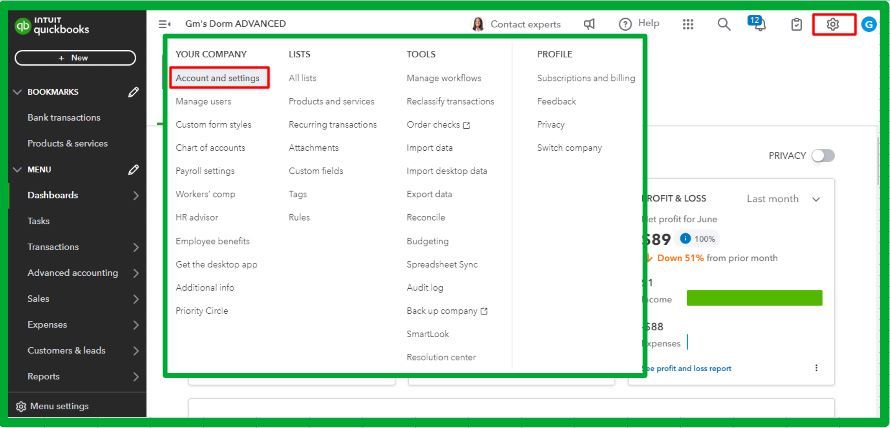Edit Menu with pencil icon
890x428 pixels.
tap(133, 169)
